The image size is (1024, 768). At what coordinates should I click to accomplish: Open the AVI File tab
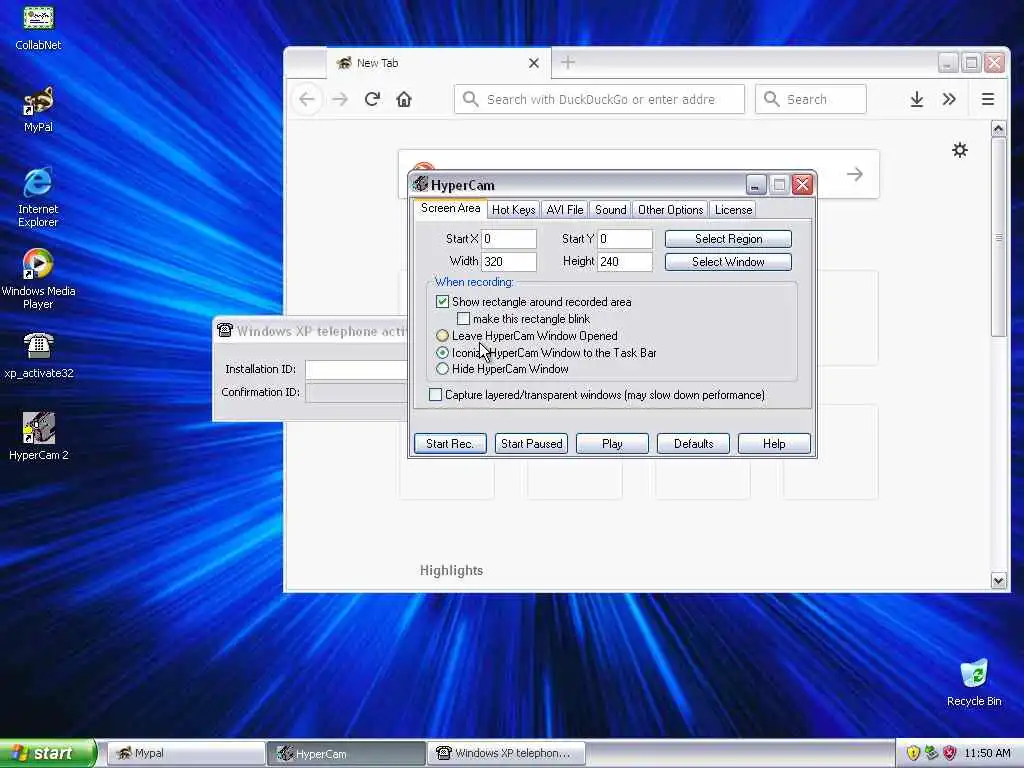coord(564,210)
